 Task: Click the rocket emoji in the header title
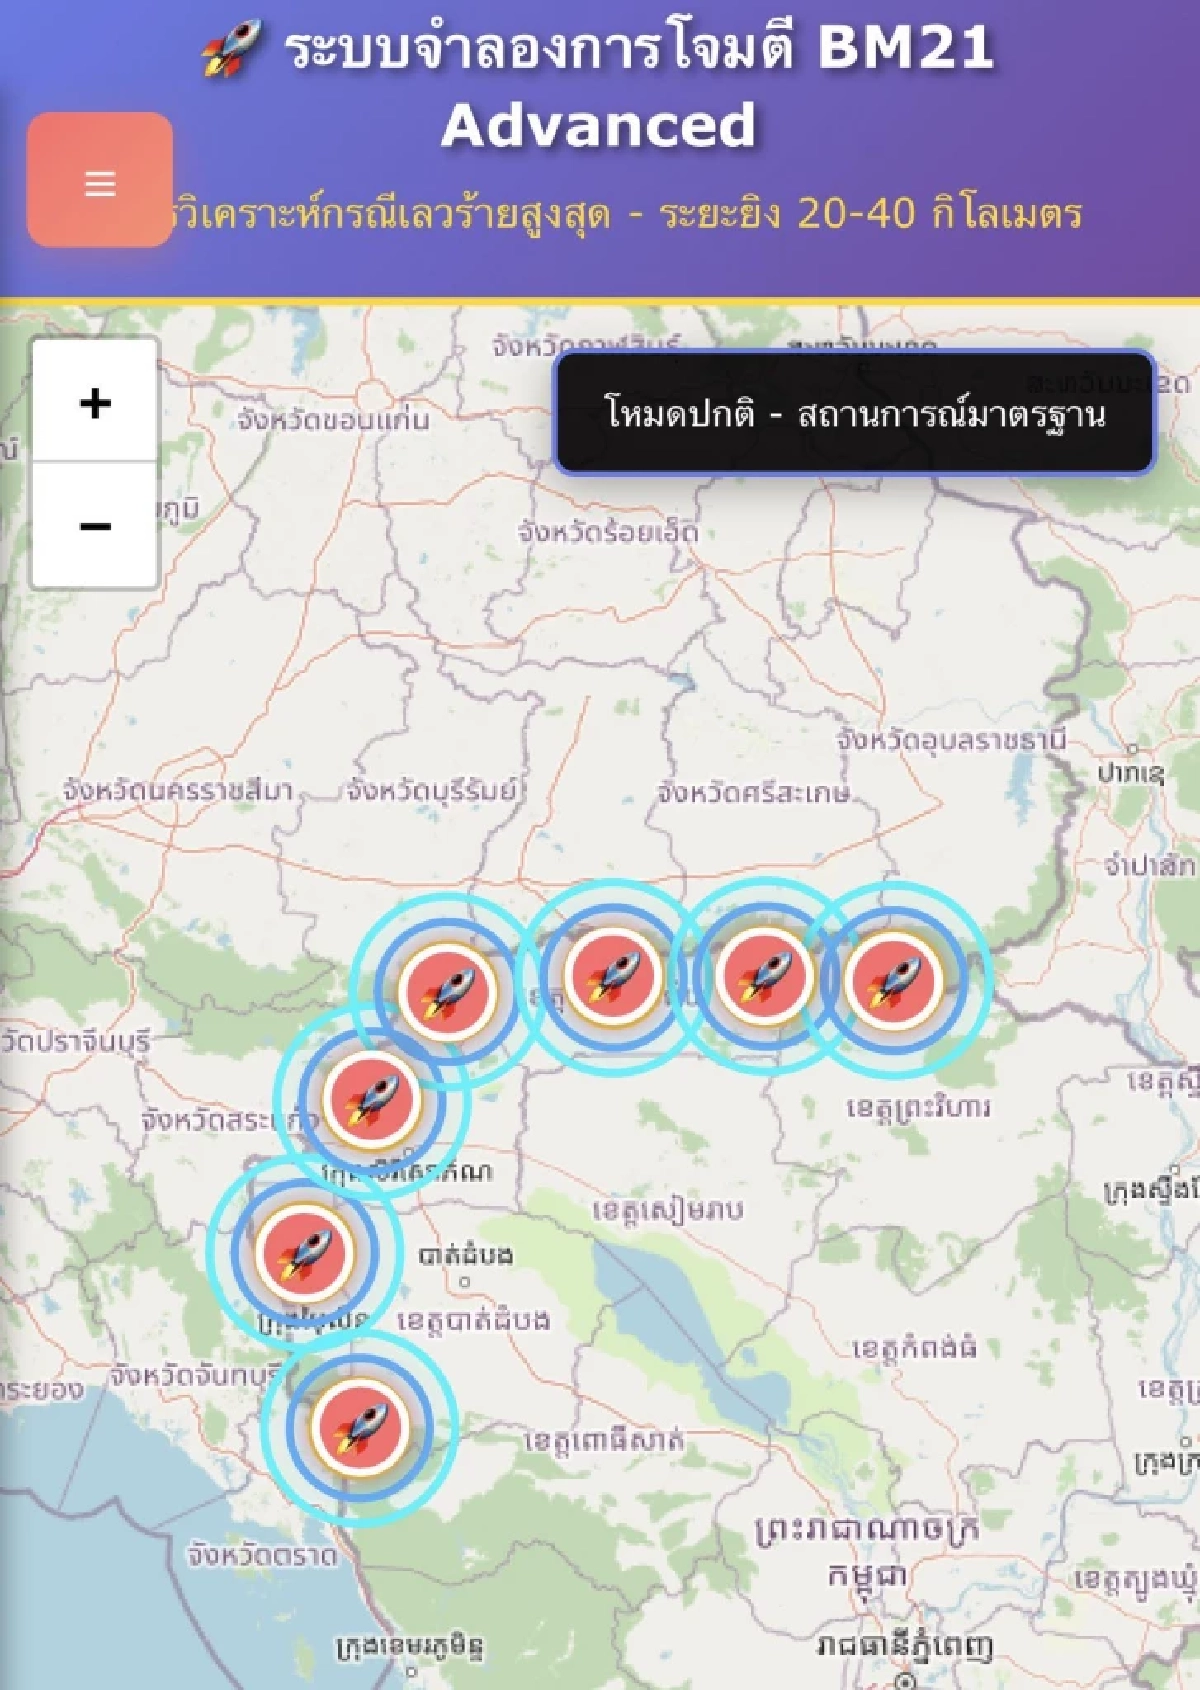pyautogui.click(x=232, y=50)
